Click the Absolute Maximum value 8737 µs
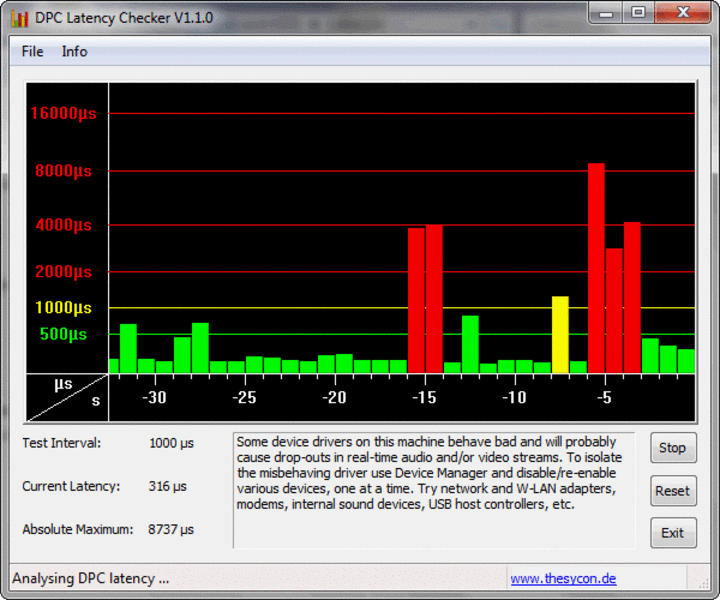 (171, 530)
